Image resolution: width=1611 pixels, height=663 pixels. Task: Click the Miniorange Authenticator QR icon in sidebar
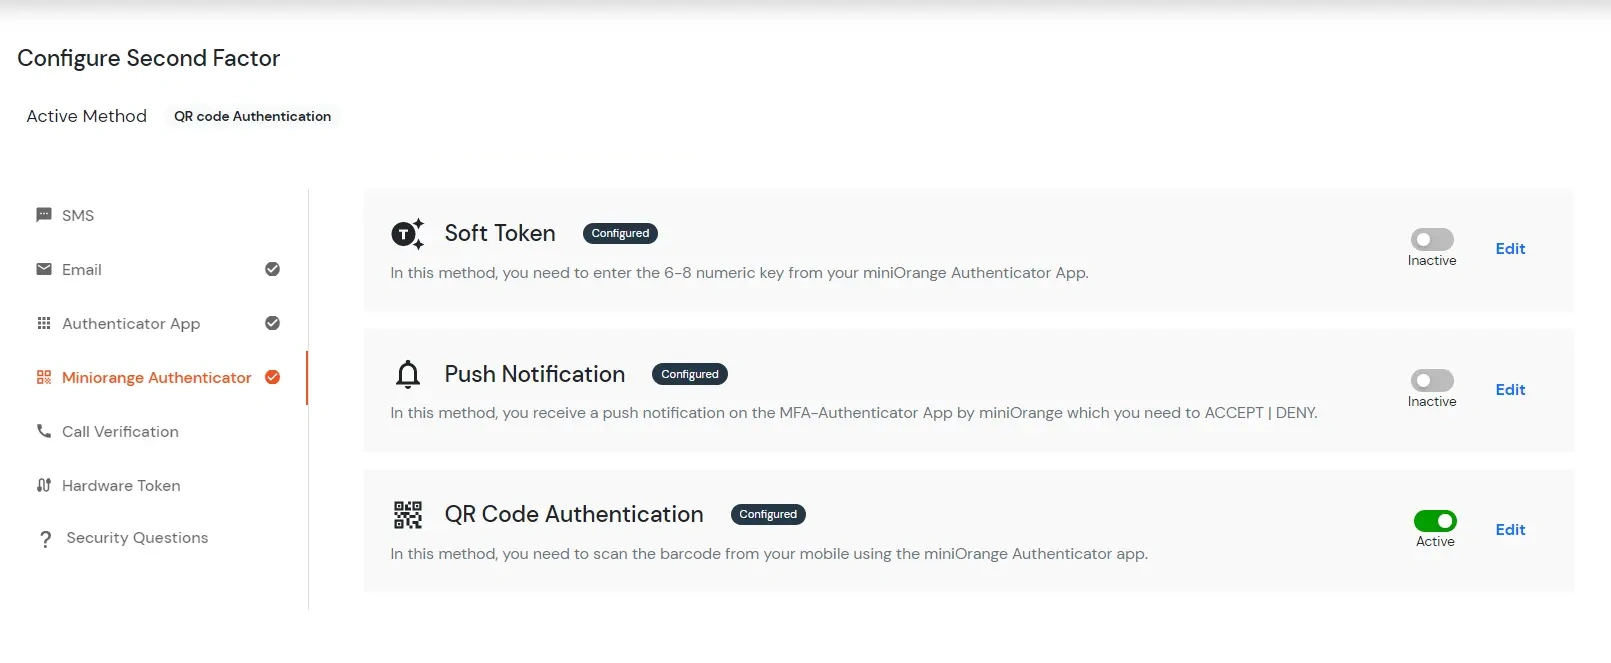point(44,377)
